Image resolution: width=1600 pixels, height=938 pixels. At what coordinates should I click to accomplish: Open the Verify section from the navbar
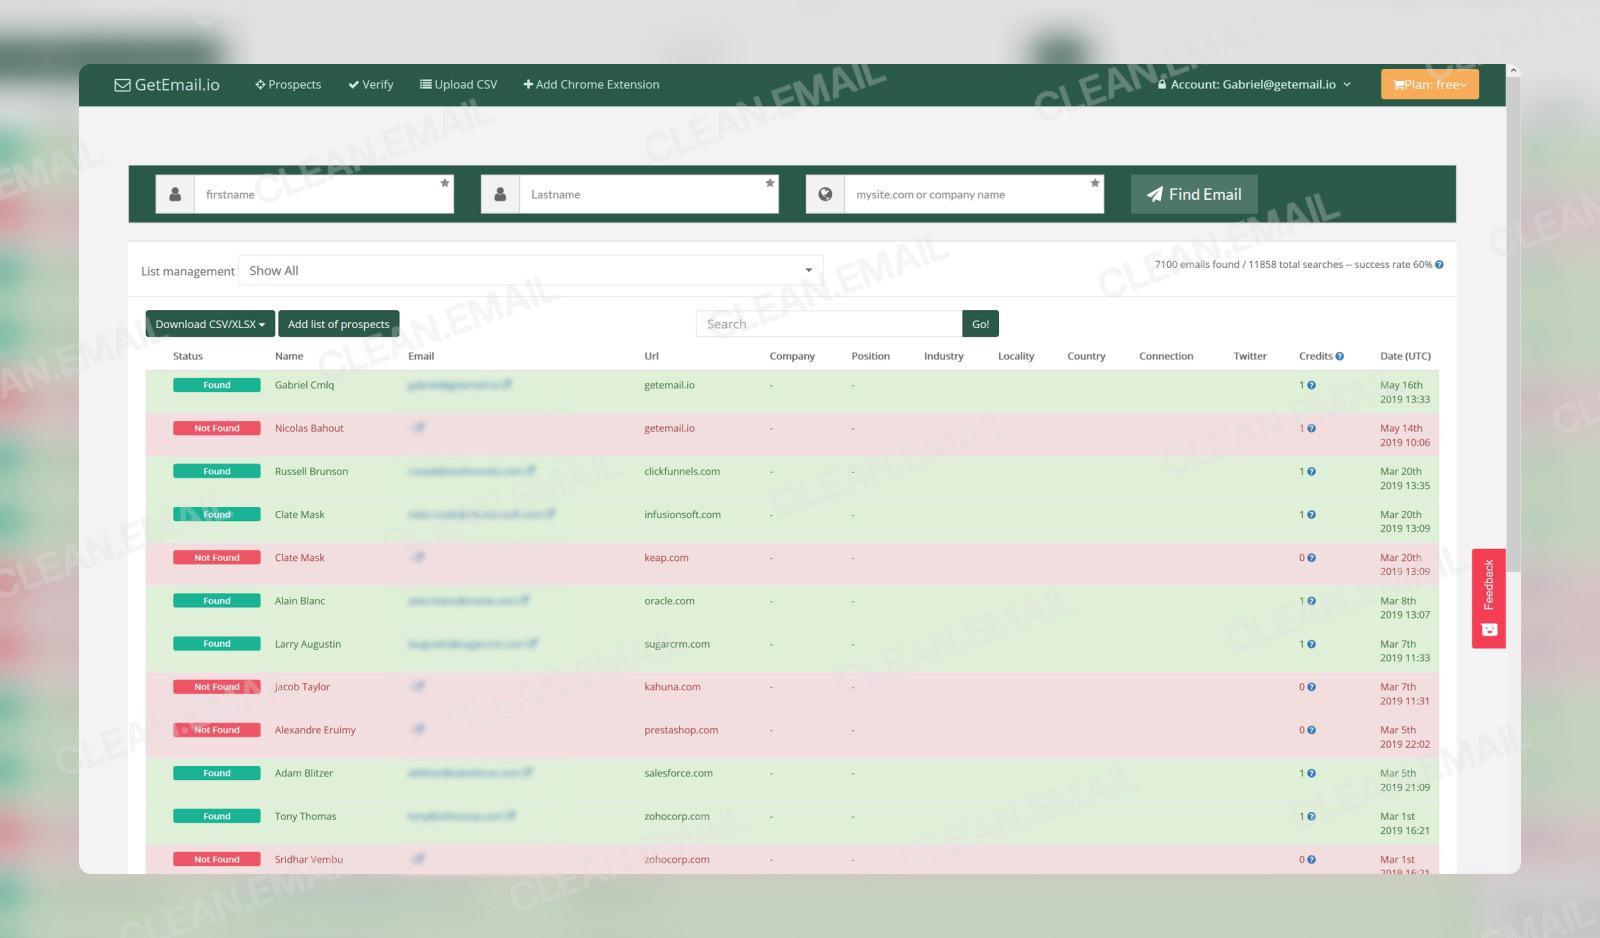pyautogui.click(x=370, y=84)
